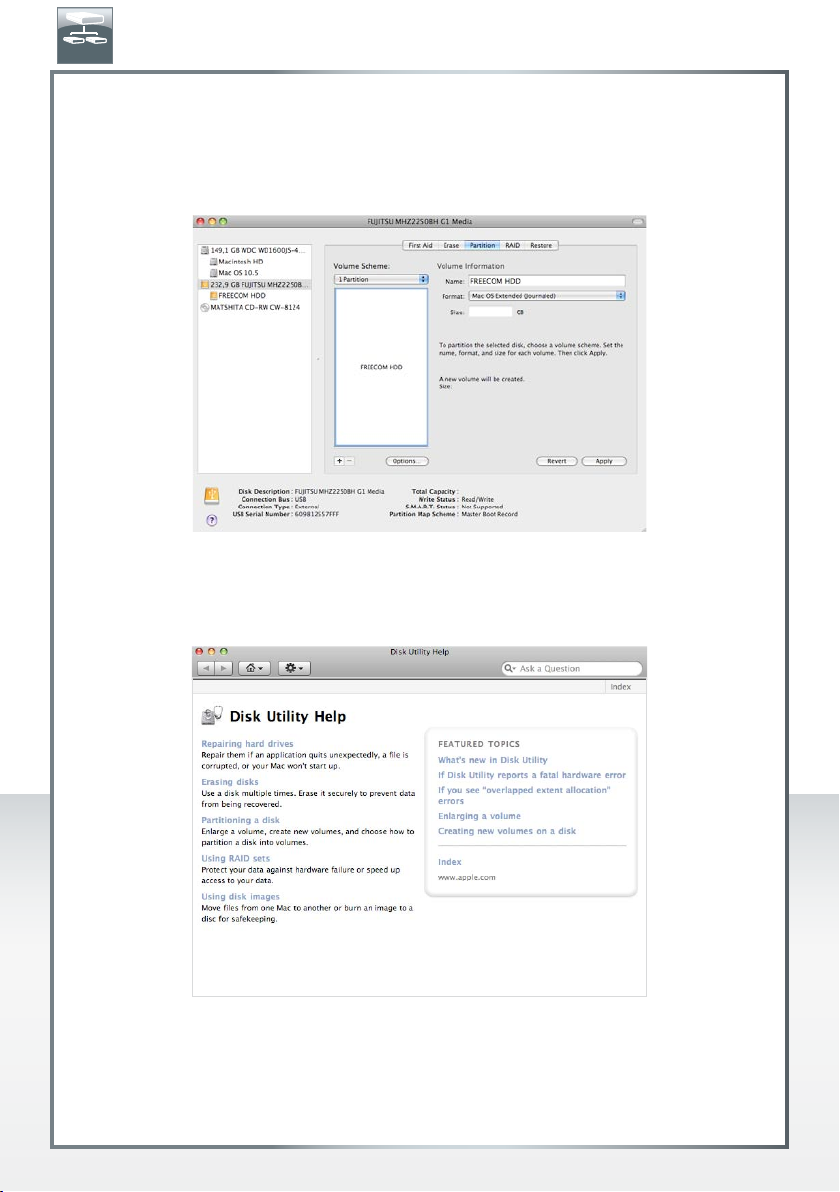Open the Restore tab
This screenshot has height=1192, width=840.
coord(541,246)
